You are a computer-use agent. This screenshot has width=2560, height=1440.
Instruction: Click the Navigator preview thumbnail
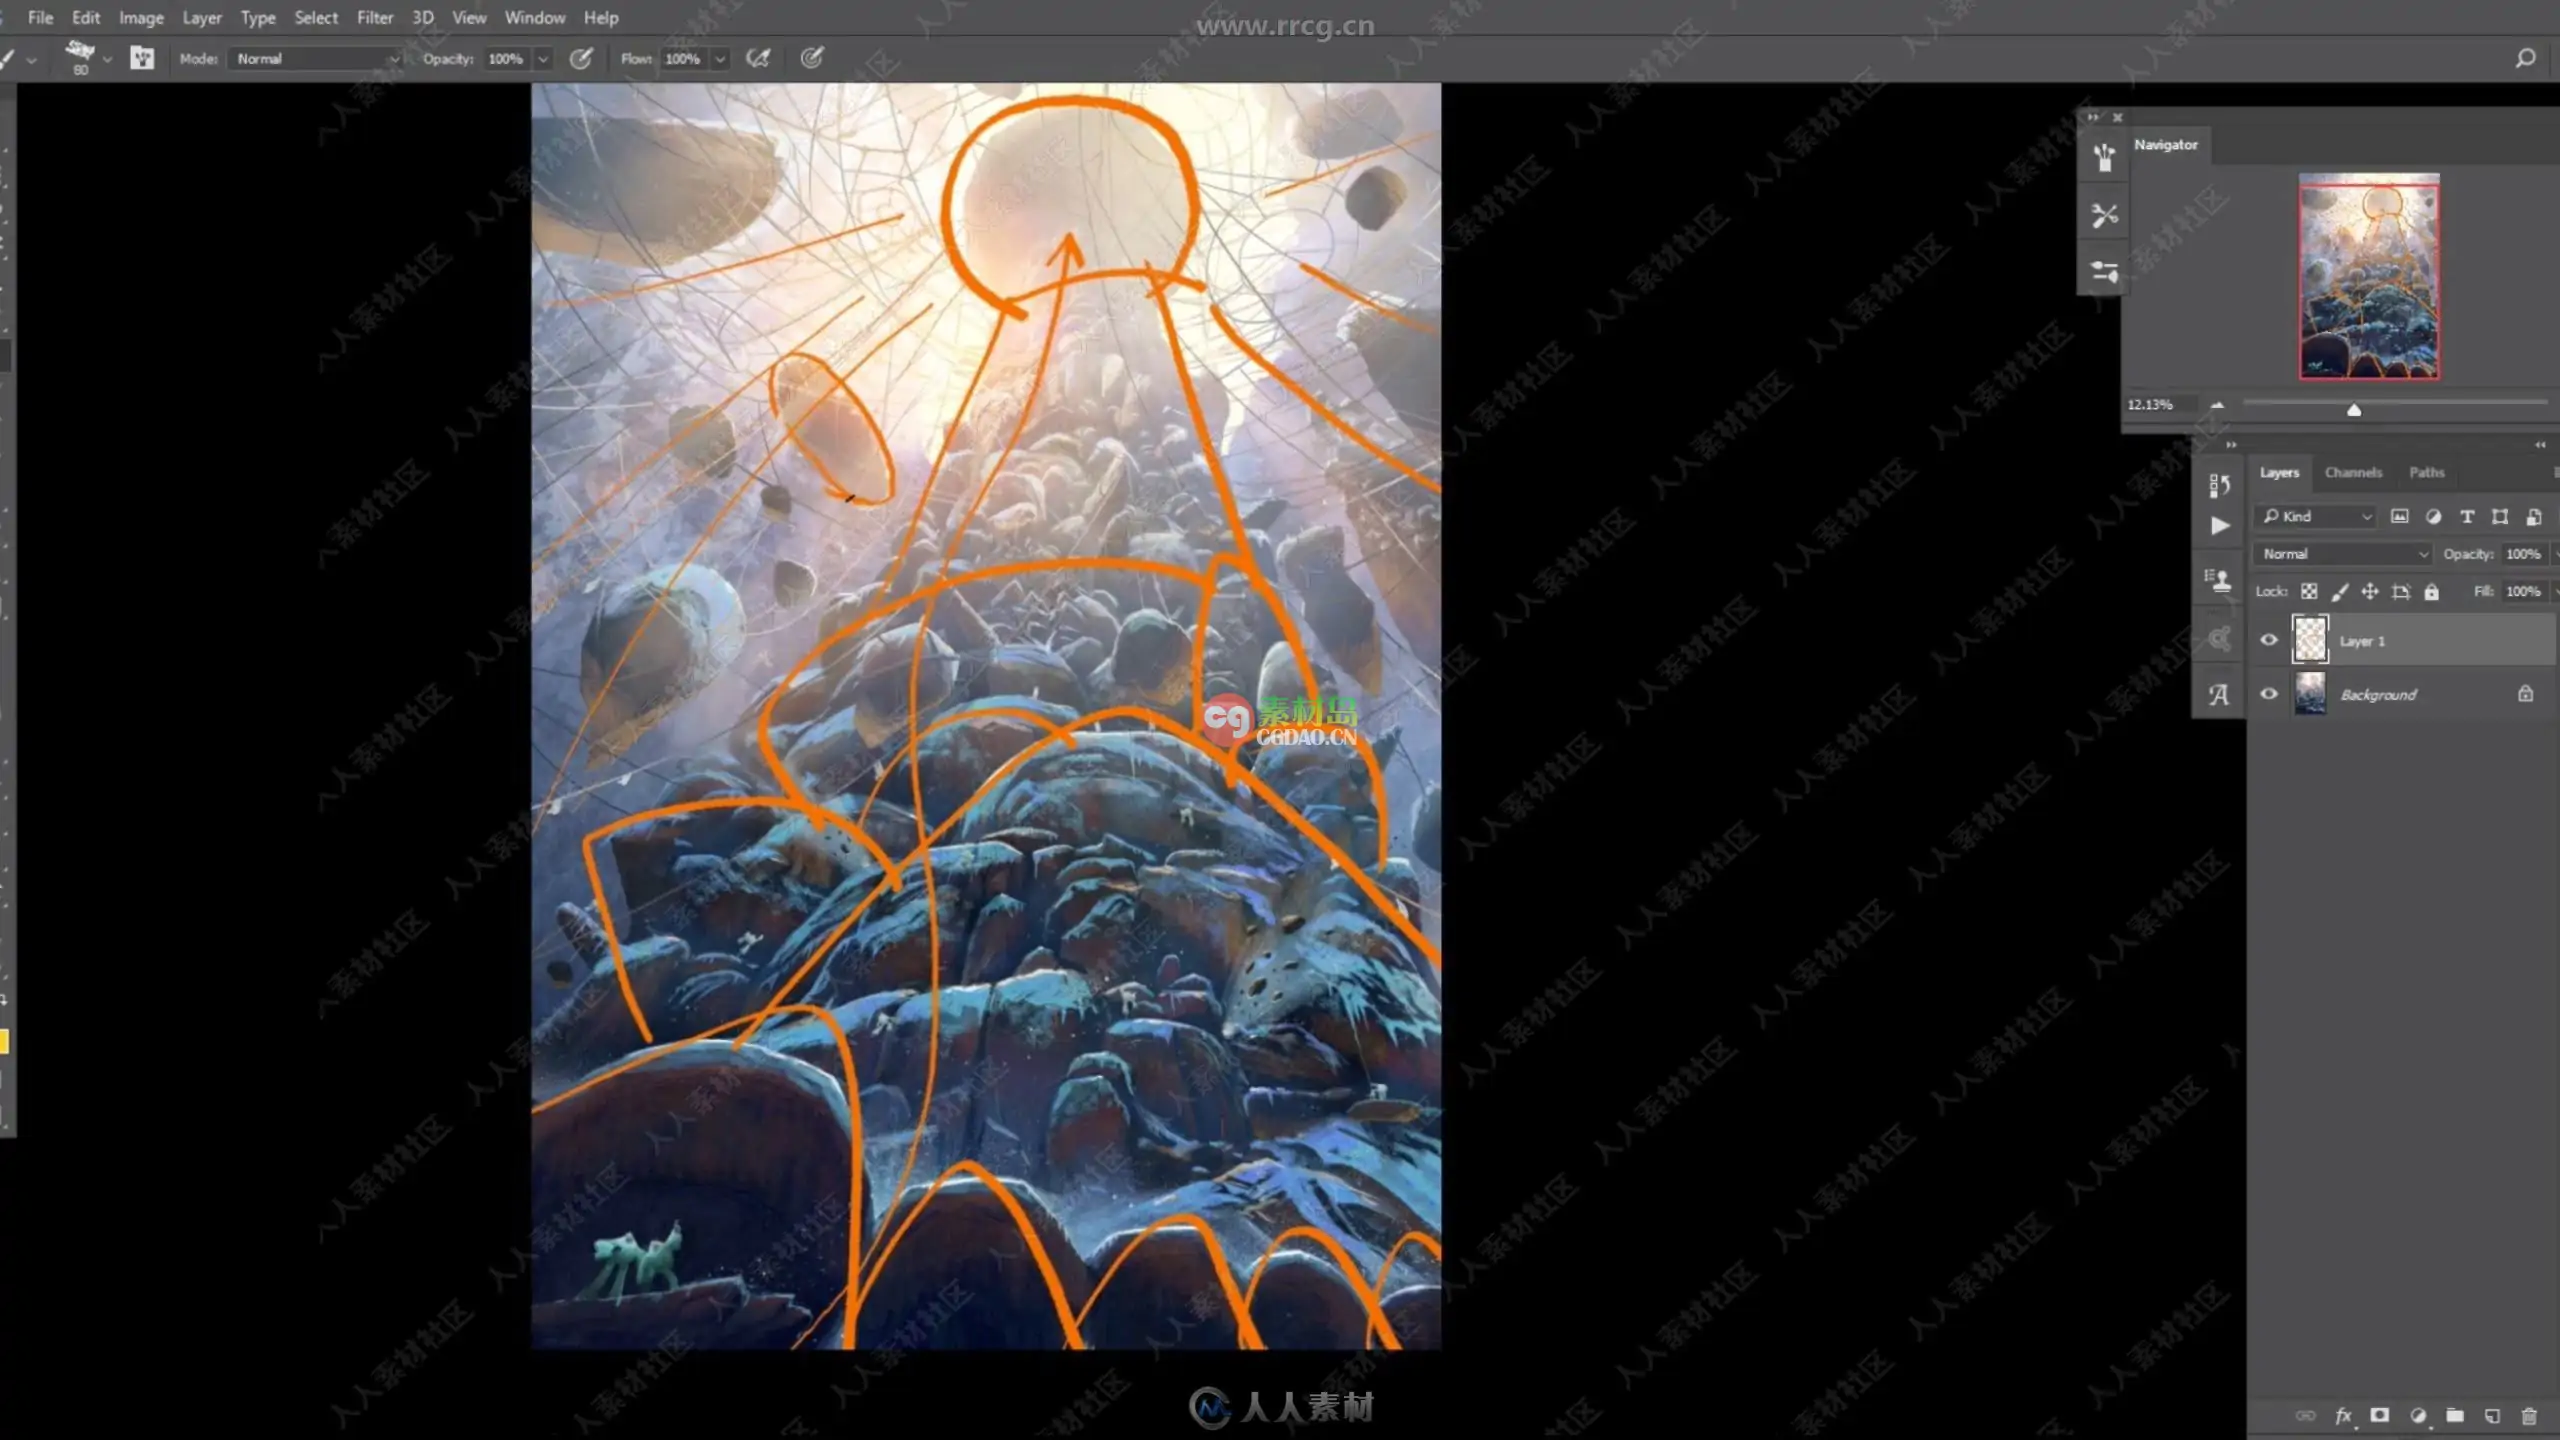pos(2369,277)
